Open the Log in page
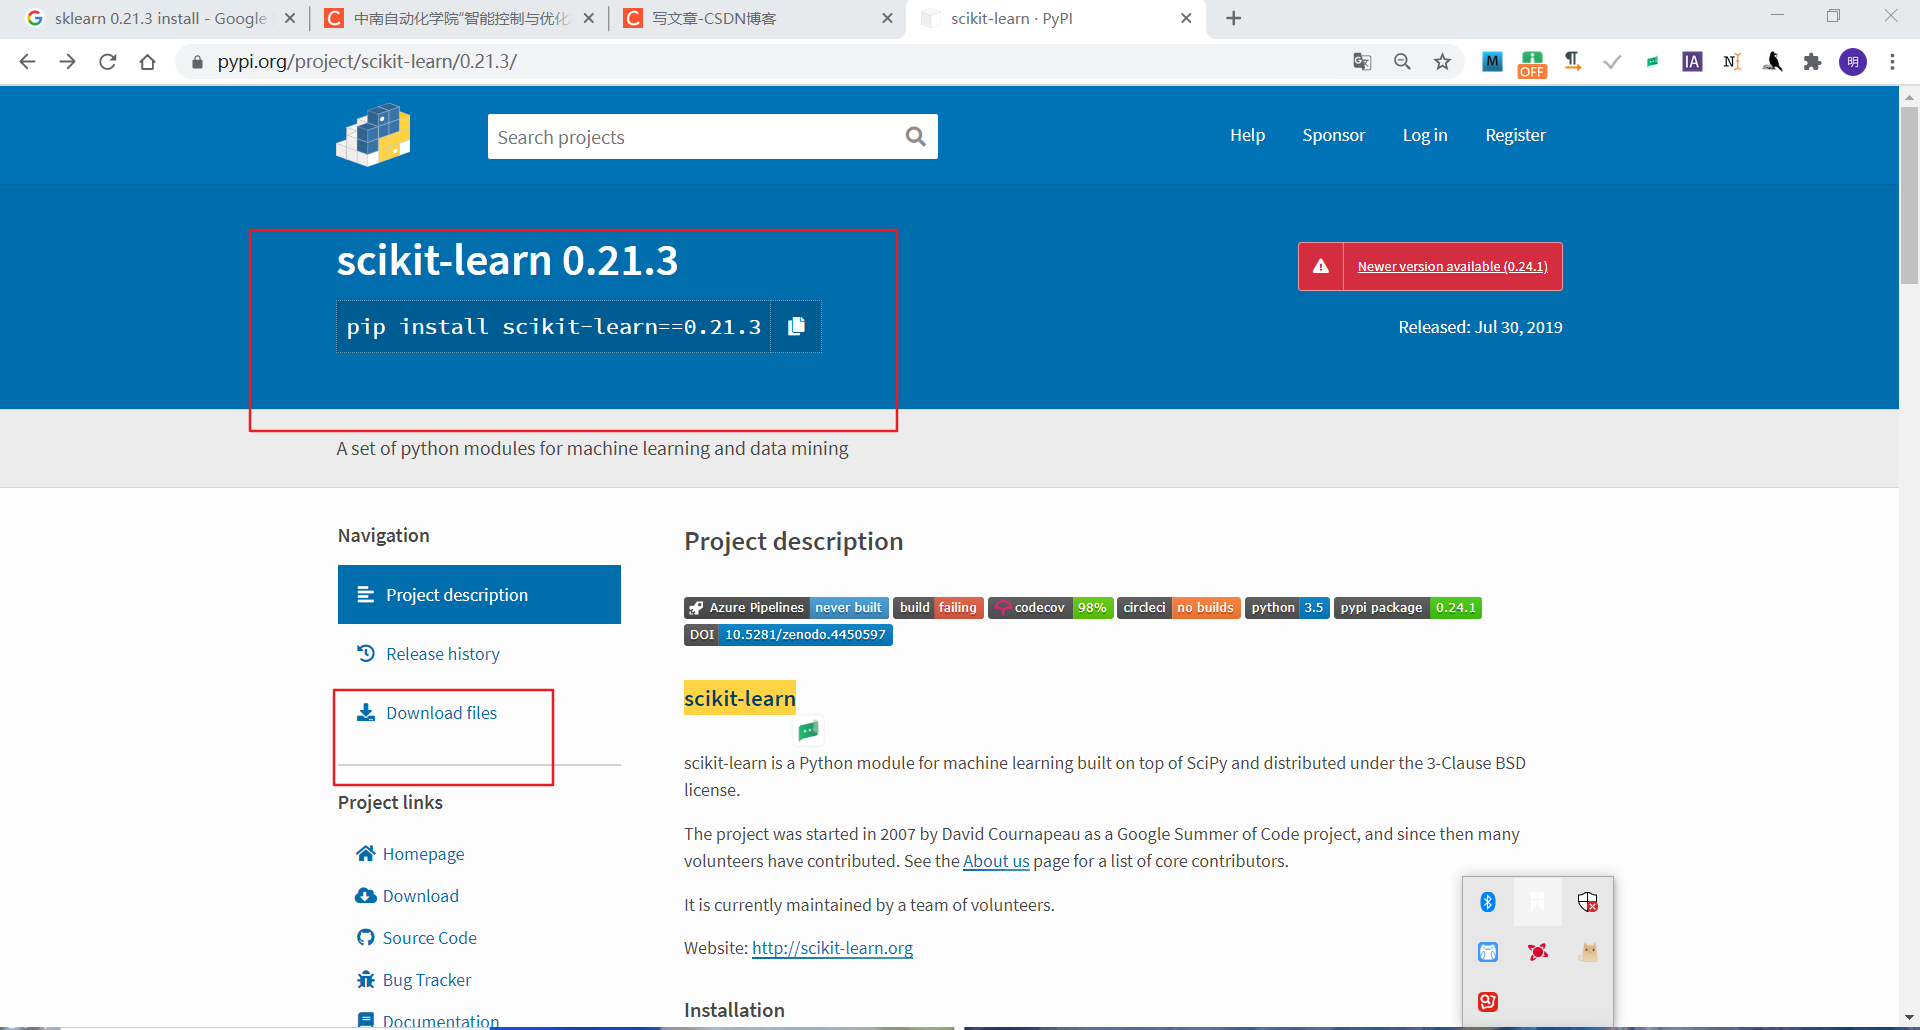1920x1030 pixels. [1424, 135]
